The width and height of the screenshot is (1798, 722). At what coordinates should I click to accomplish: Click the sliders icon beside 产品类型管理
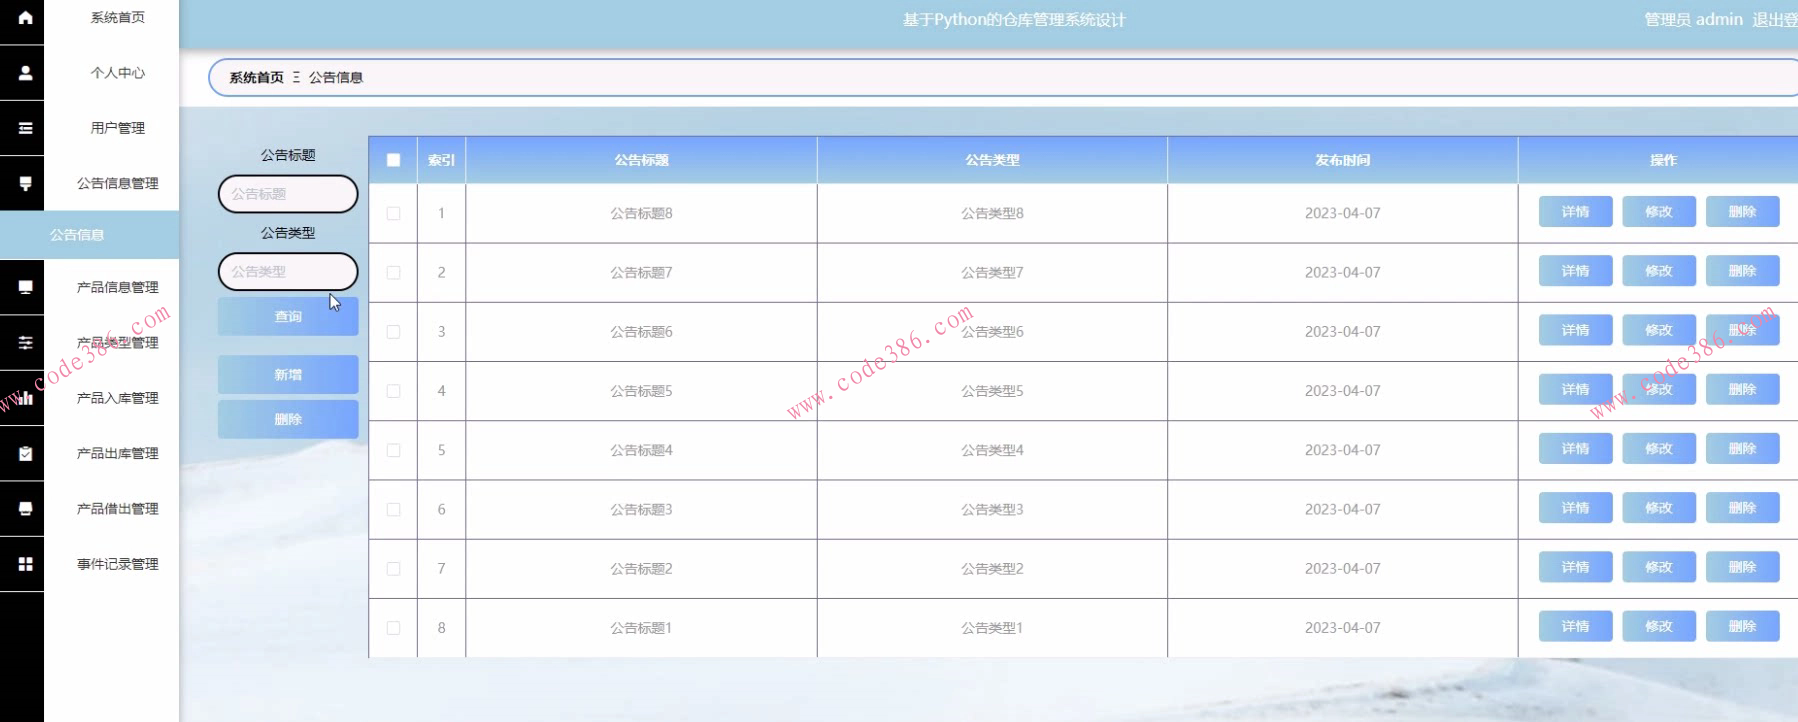click(x=25, y=342)
